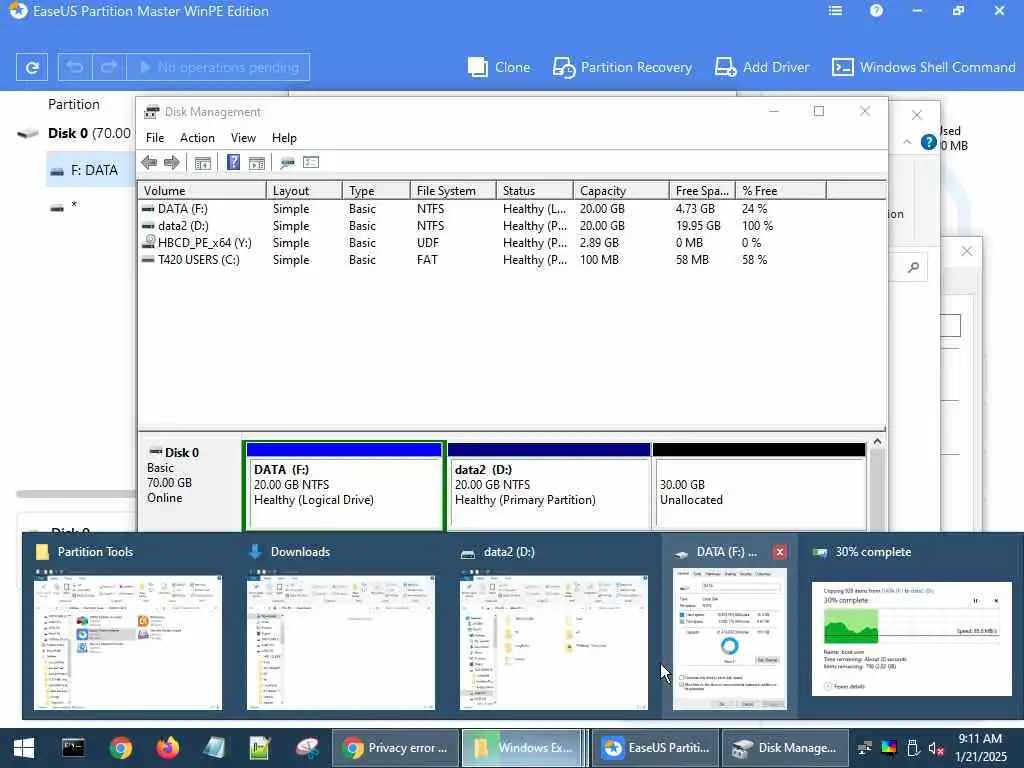The width and height of the screenshot is (1024, 768).
Task: Open the EaseUS hamburger menu icon
Action: coord(835,10)
